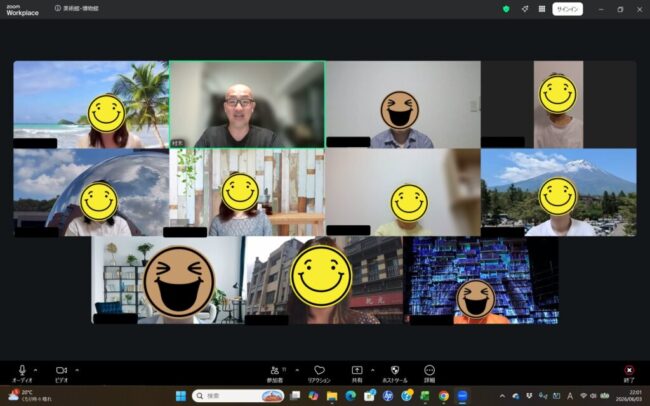
Task: Expand share options arrow beside 共有
Action: (x=372, y=370)
